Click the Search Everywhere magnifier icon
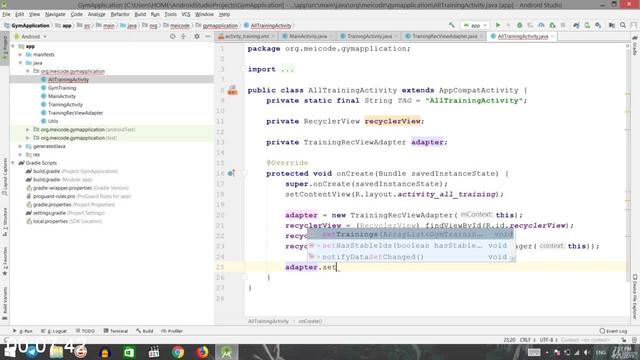640x360 pixels. coord(622,25)
